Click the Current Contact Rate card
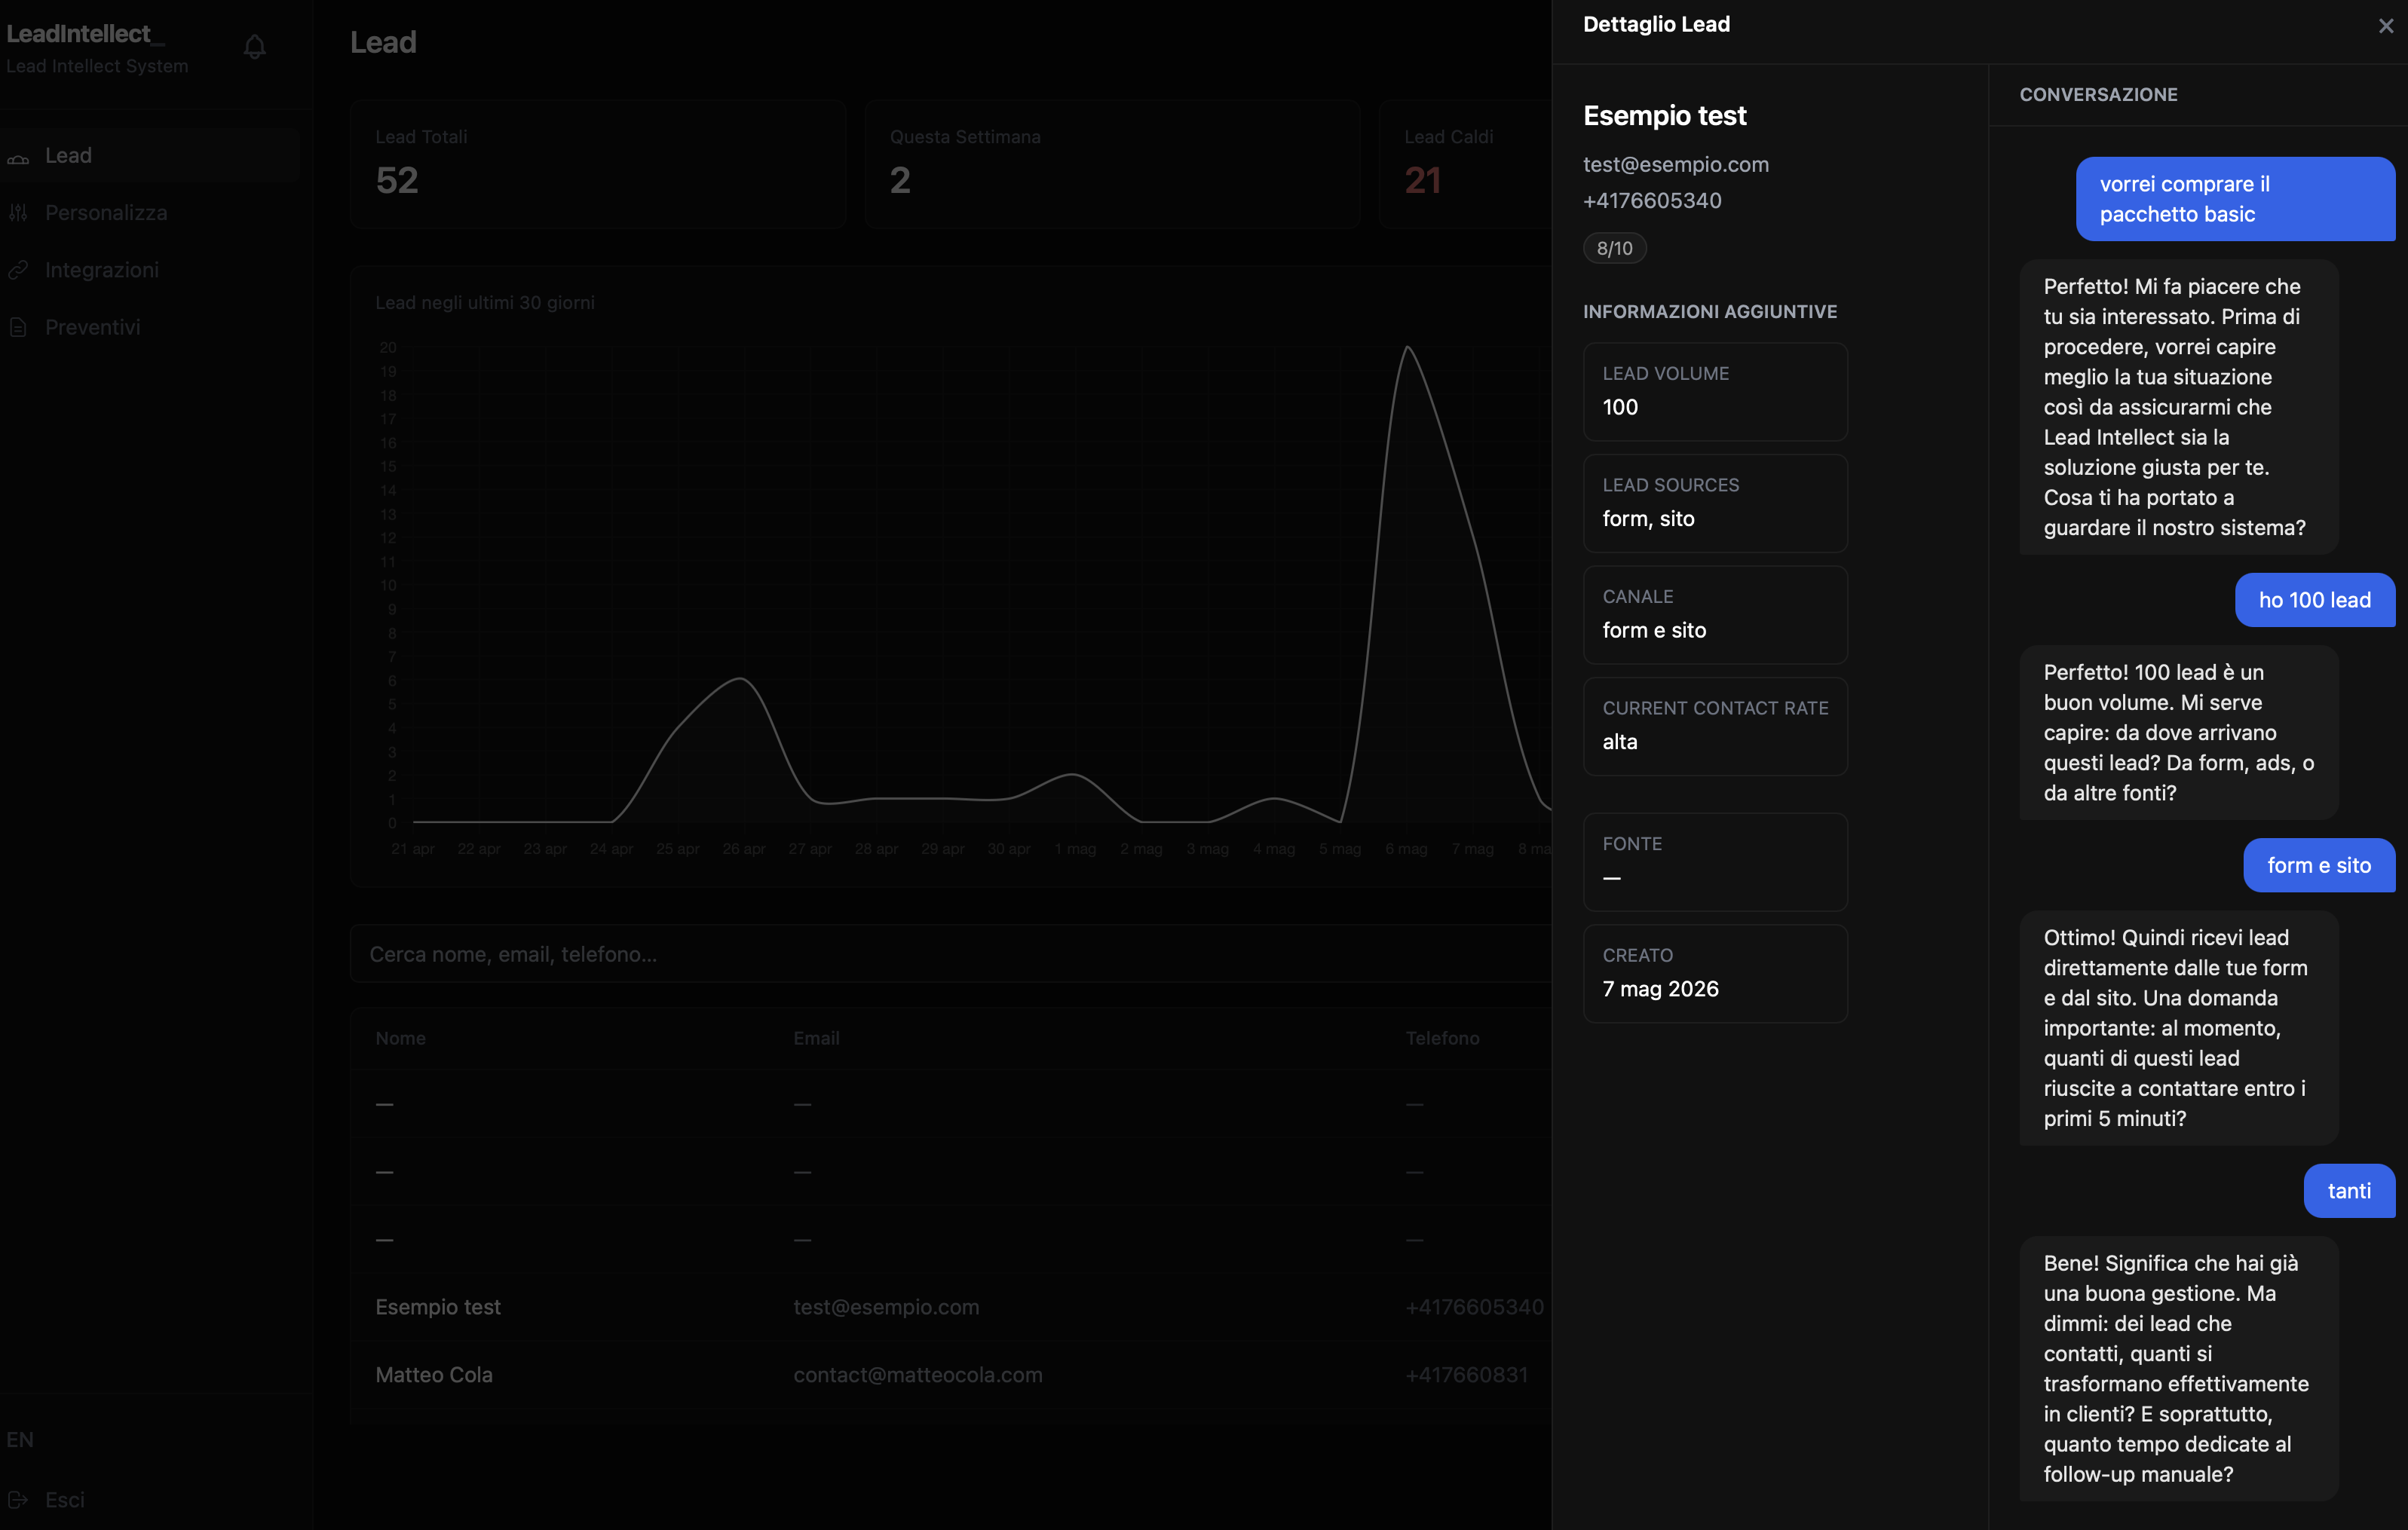The height and width of the screenshot is (1530, 2408). [x=1715, y=726]
